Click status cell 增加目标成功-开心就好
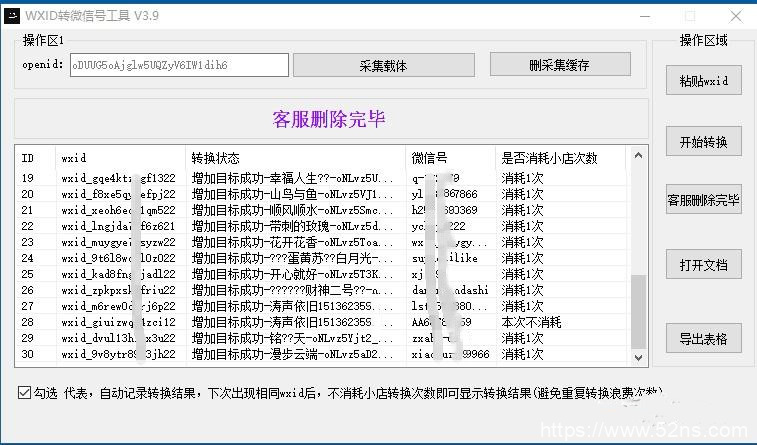Image resolution: width=757 pixels, height=445 pixels. (x=293, y=274)
